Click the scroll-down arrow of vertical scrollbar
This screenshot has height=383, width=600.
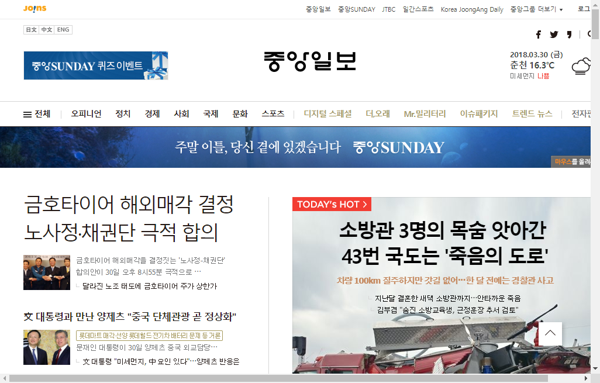coord(595,369)
